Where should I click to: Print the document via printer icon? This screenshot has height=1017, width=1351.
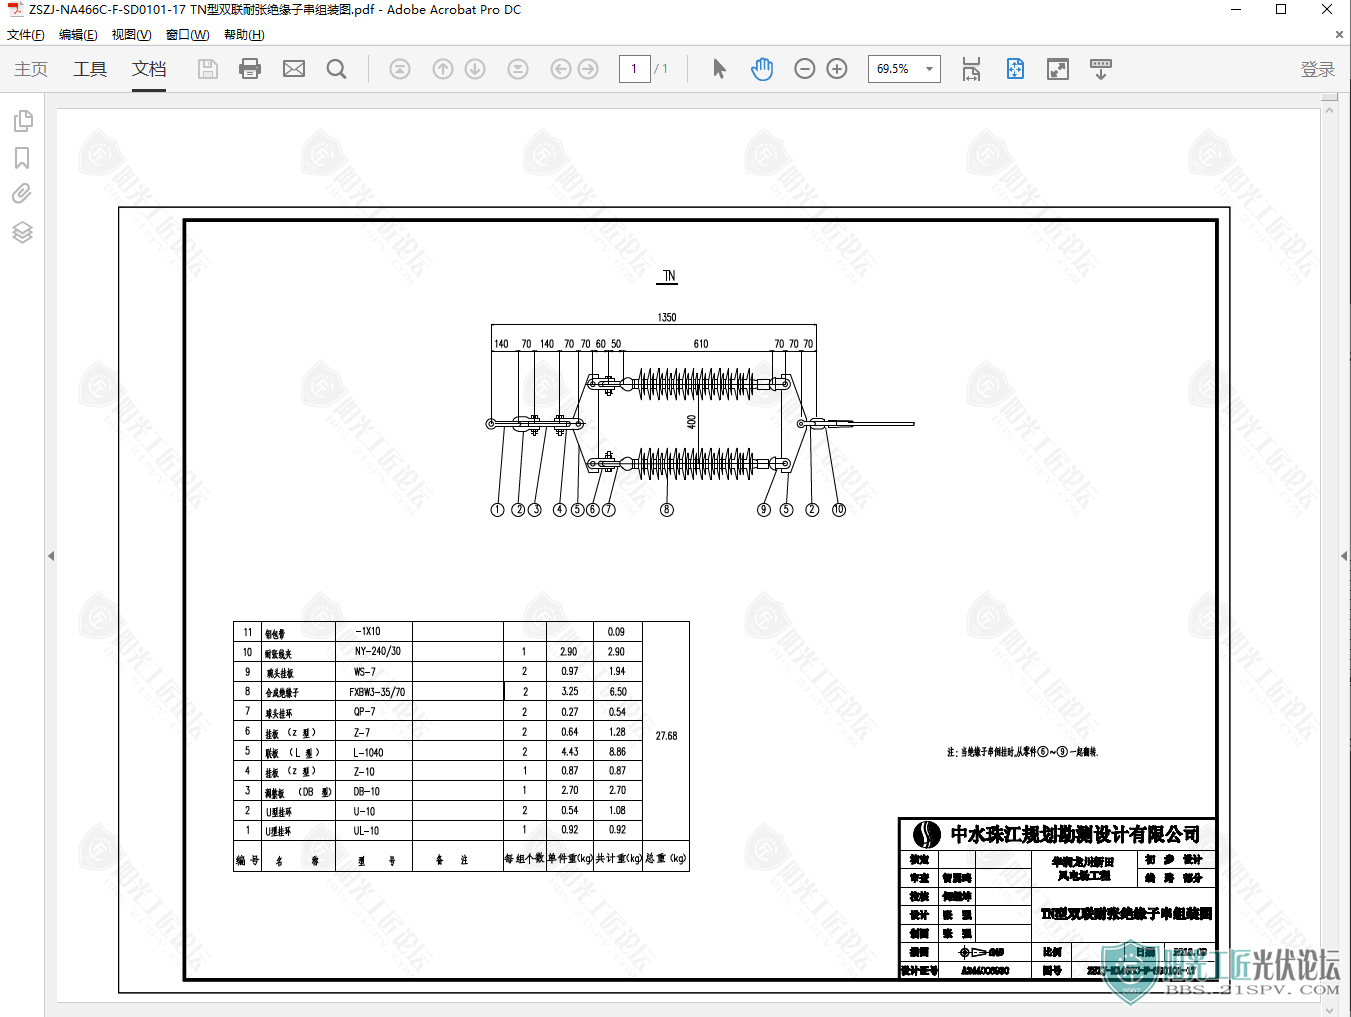pos(250,69)
